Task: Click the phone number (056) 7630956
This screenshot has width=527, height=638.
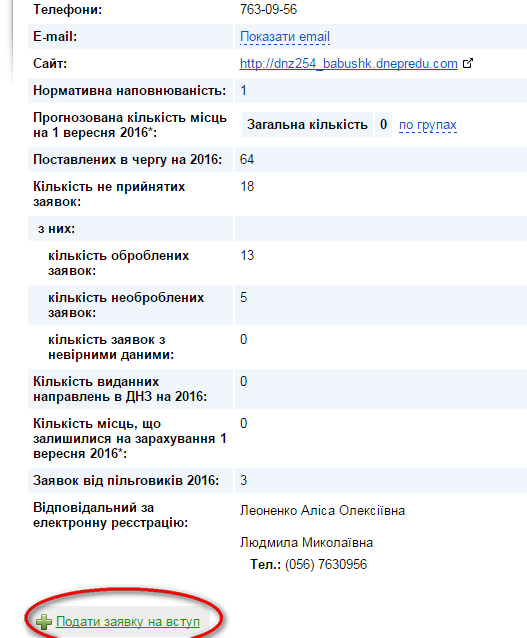Action: [x=326, y=564]
